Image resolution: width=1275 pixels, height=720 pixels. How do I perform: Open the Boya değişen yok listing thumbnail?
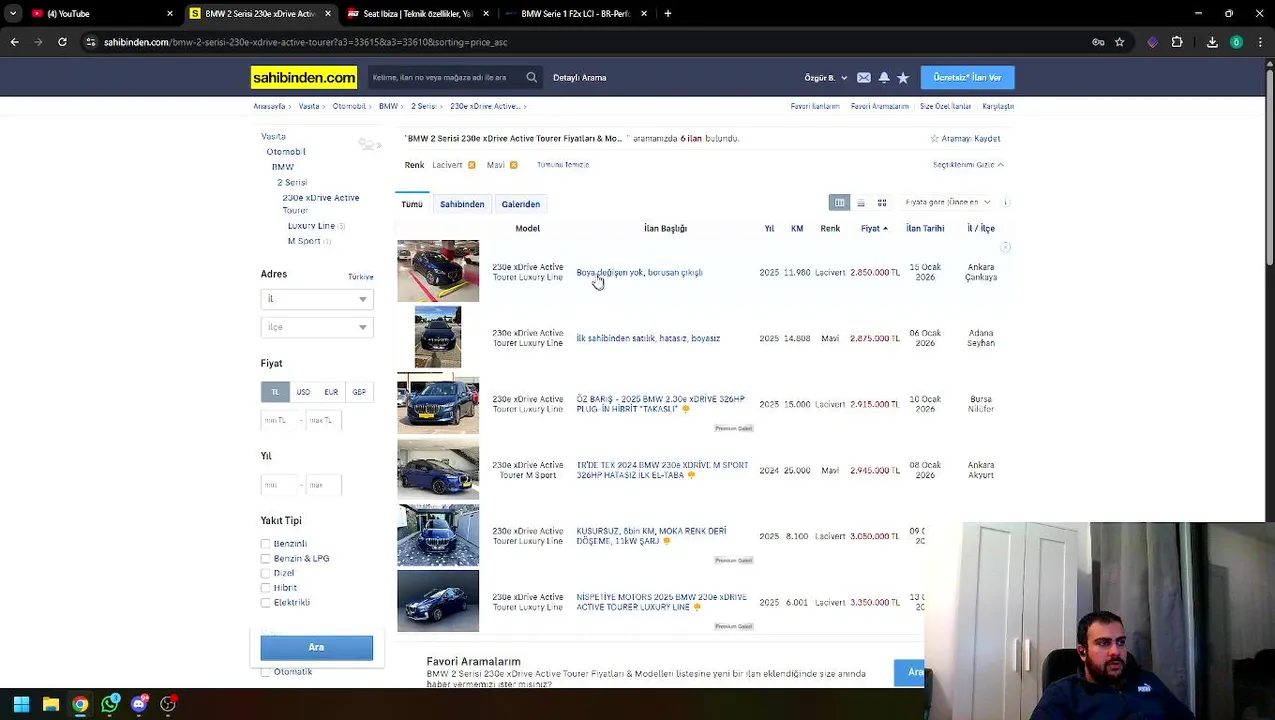pos(438,271)
